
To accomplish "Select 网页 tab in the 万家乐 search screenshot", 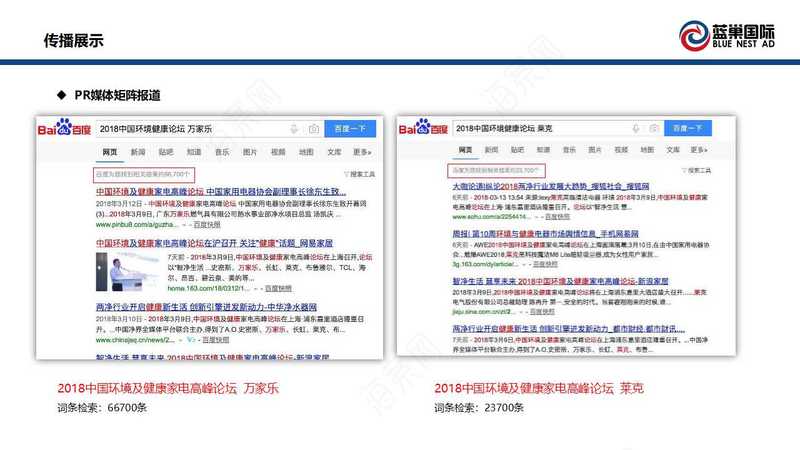I will click(110, 152).
